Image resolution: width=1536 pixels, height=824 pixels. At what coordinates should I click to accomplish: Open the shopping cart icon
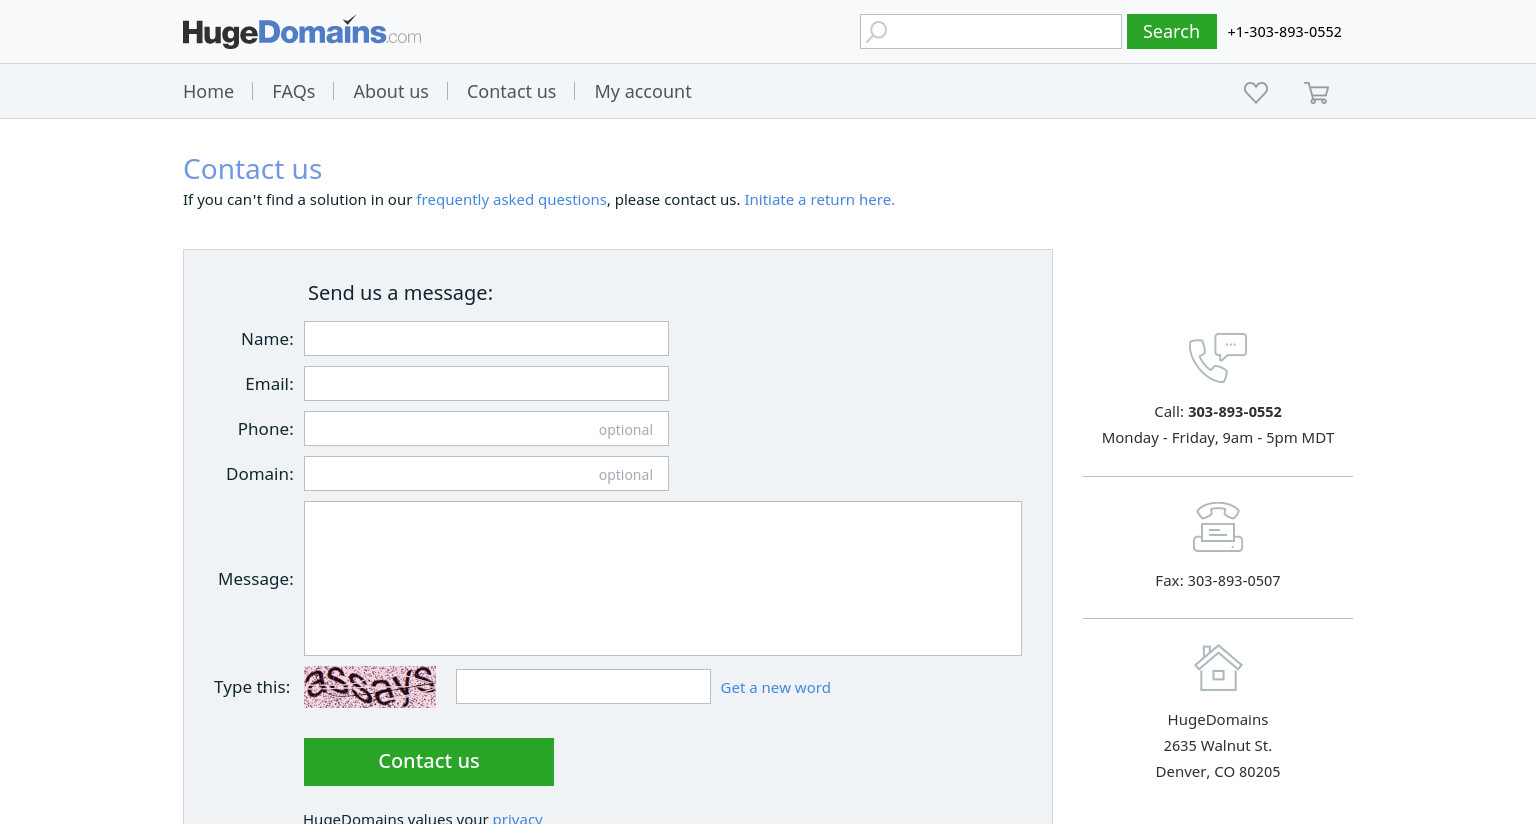pos(1317,93)
